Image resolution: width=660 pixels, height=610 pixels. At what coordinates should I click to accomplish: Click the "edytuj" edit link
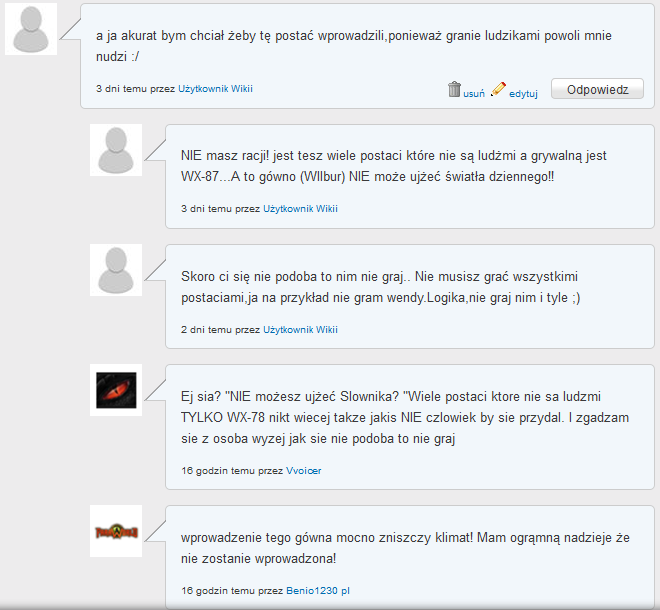[523, 93]
